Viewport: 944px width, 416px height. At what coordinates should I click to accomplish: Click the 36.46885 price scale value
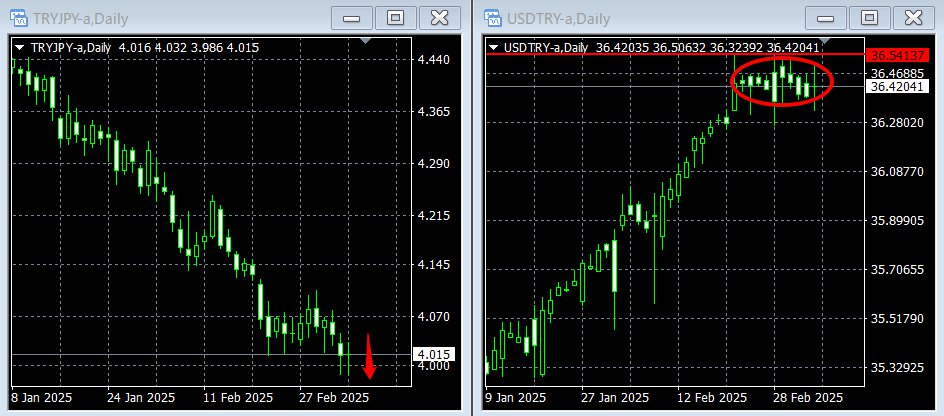(x=897, y=73)
